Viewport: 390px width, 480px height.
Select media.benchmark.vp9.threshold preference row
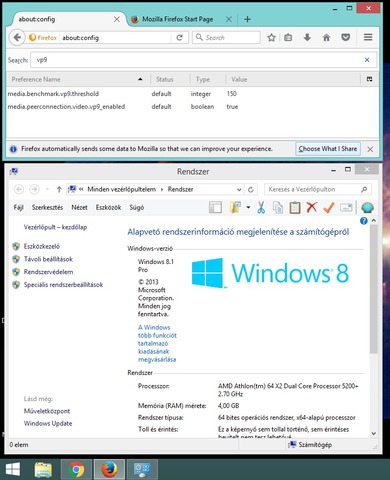tap(192, 94)
